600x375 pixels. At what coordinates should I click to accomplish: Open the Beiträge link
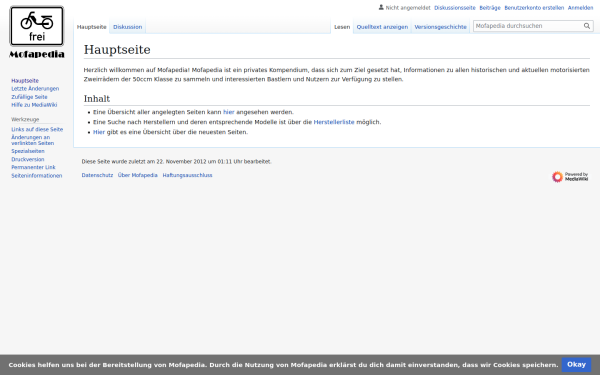[x=490, y=8]
